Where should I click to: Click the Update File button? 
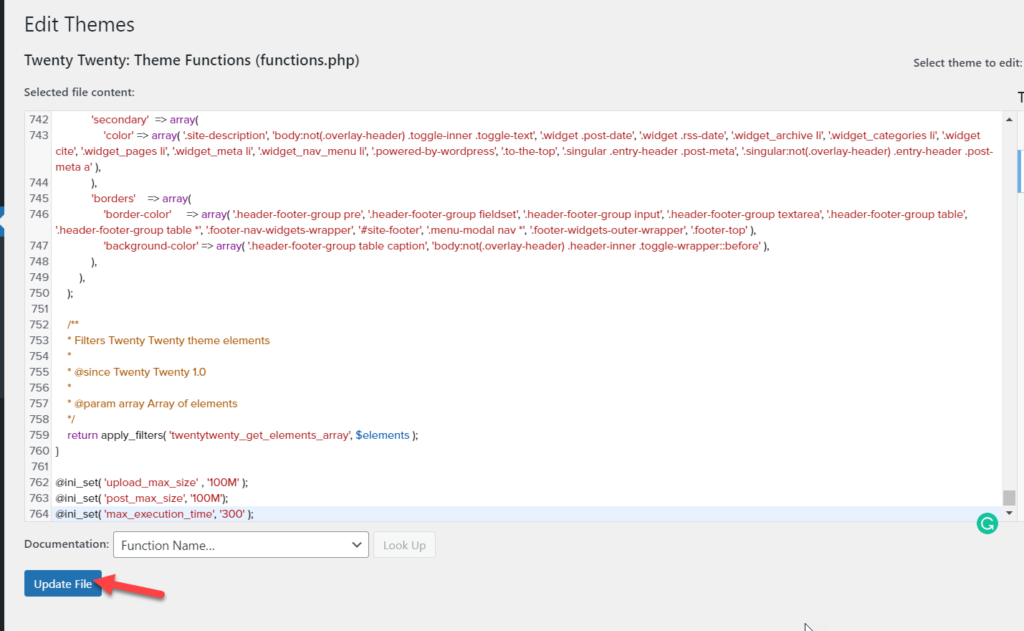(x=63, y=583)
